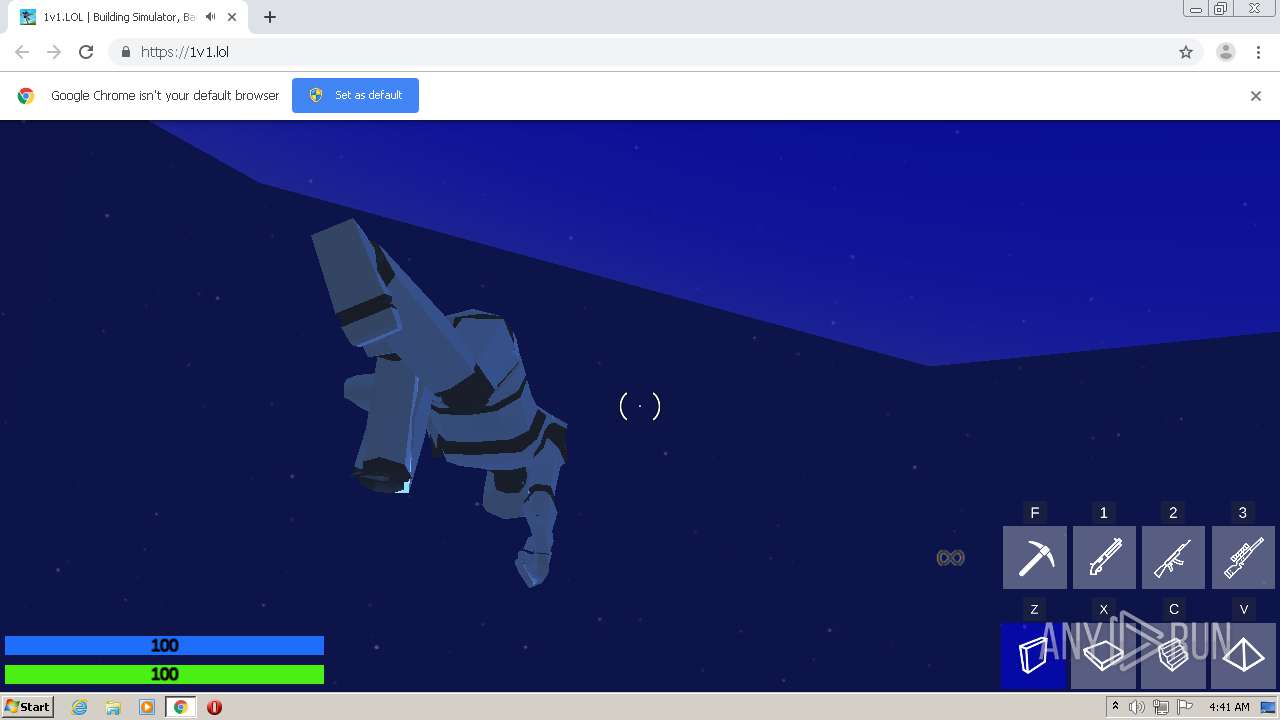Open the Action Center flag icon
Image resolution: width=1280 pixels, height=720 pixels.
tap(1185, 707)
